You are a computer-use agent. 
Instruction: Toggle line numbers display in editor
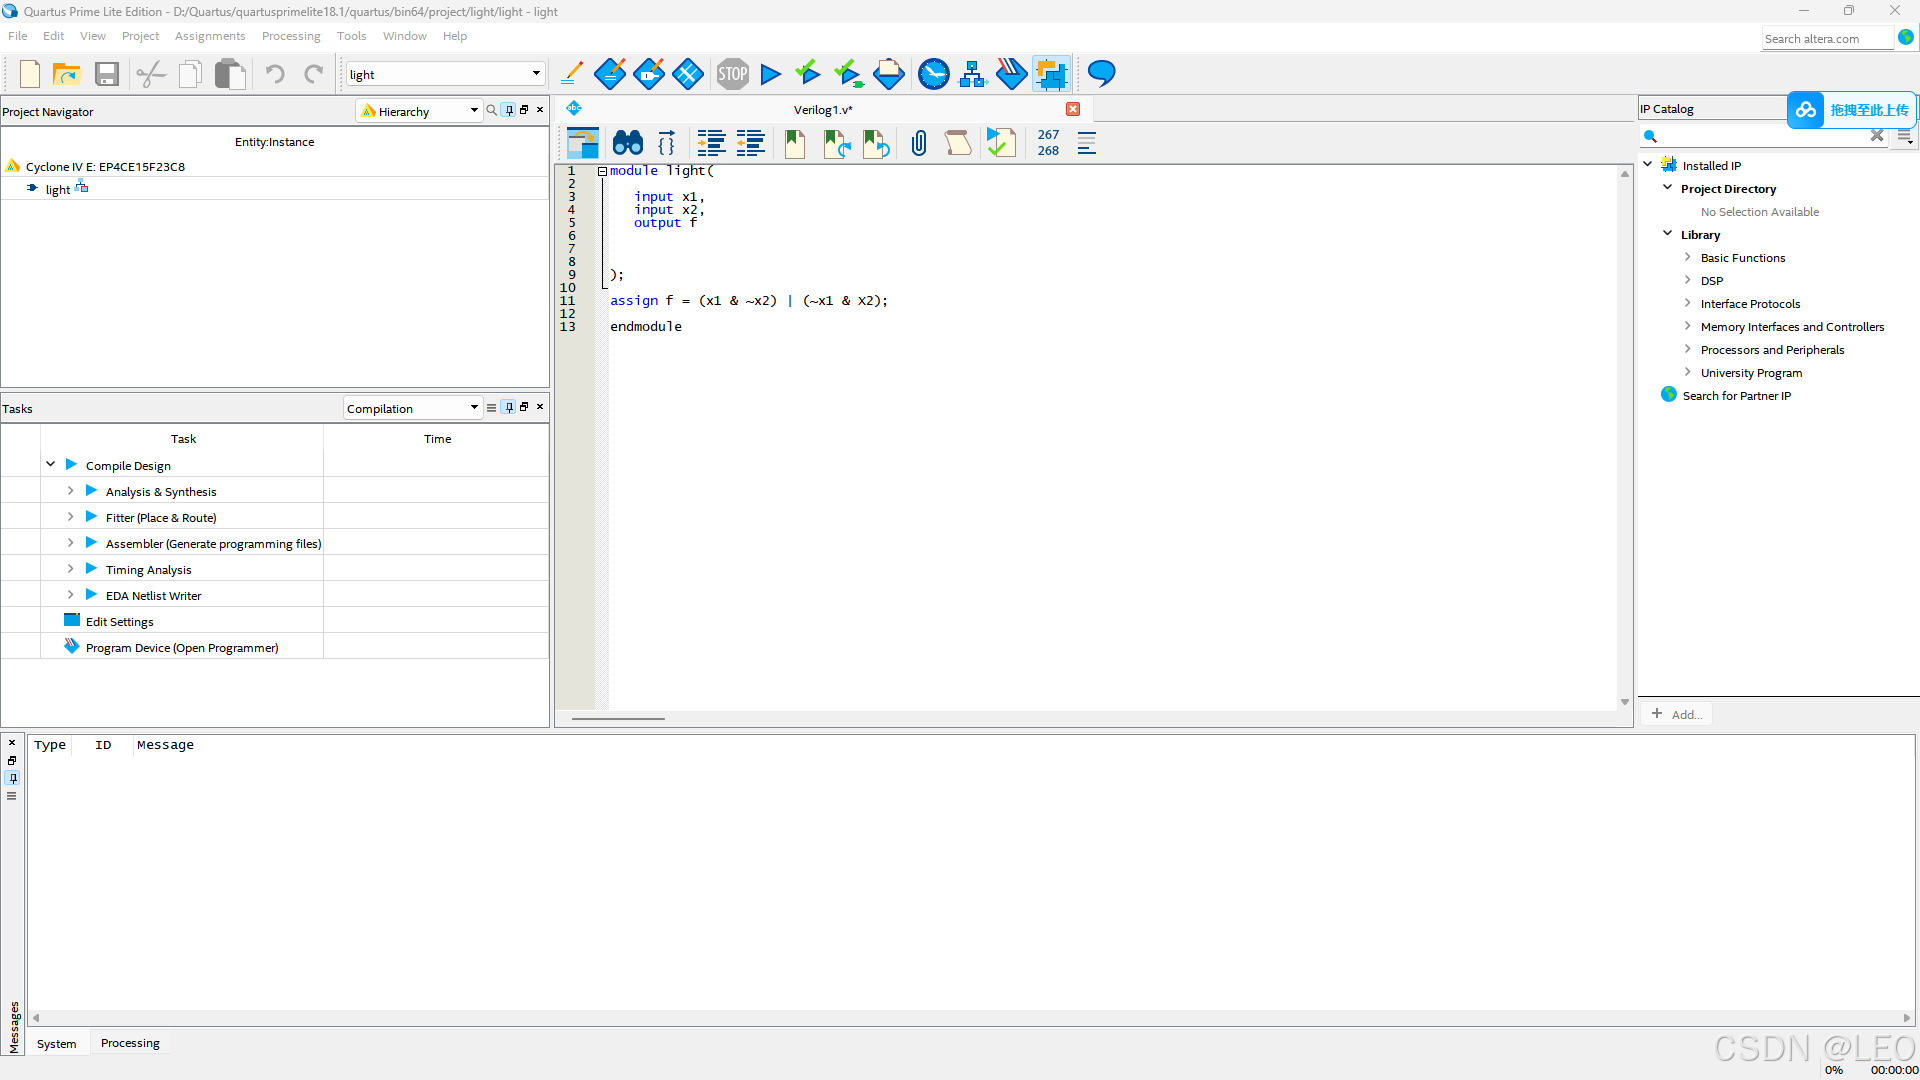pos(1048,143)
